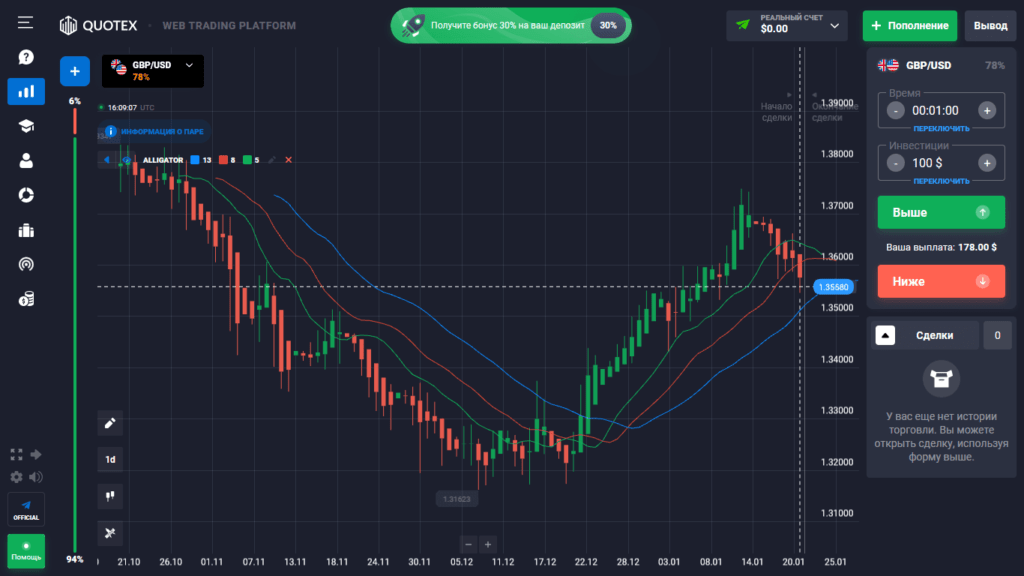Open the hamburger menu at top left
This screenshot has width=1024, height=576.
tap(25, 22)
